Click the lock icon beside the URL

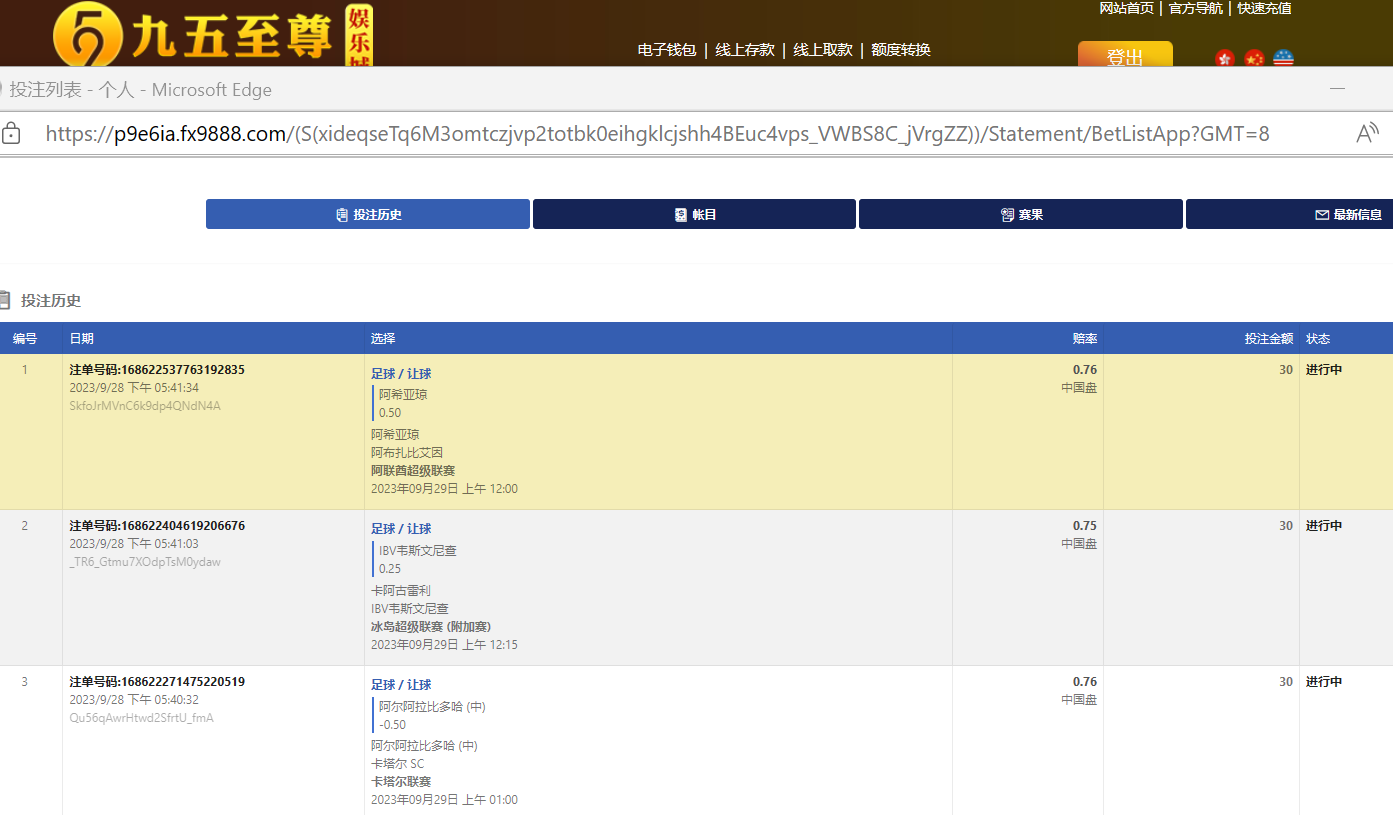(11, 134)
